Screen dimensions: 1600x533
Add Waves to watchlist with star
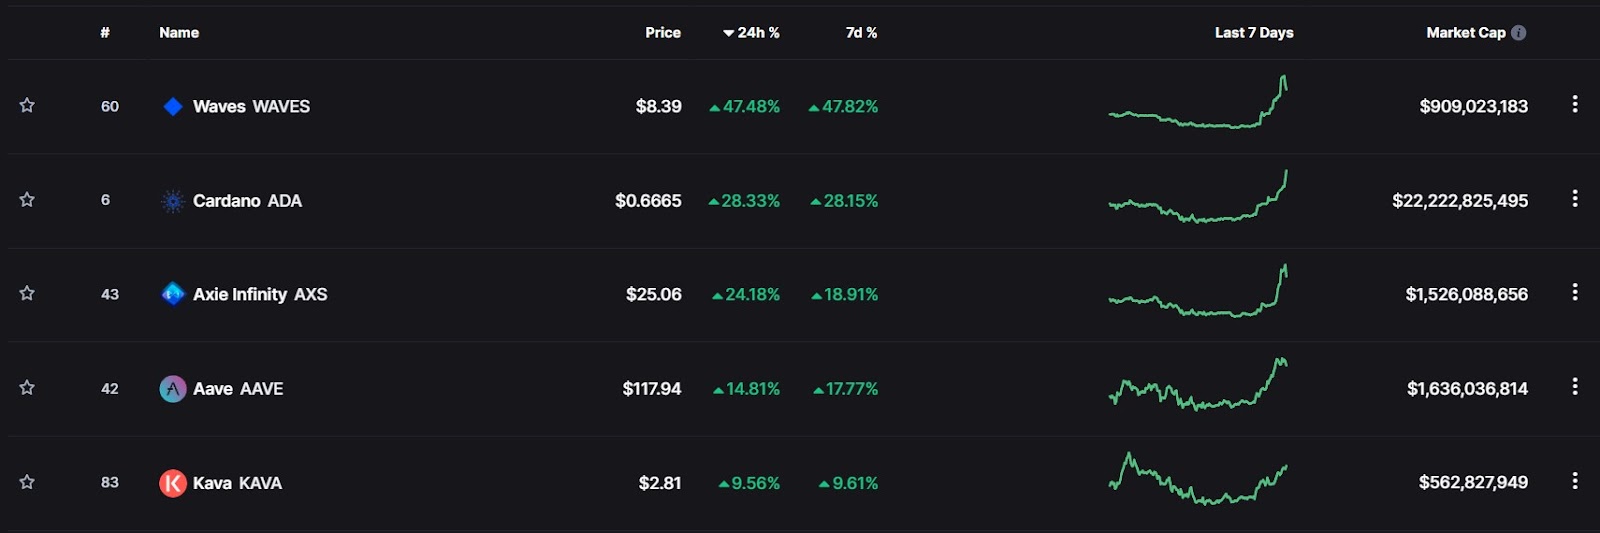point(27,105)
